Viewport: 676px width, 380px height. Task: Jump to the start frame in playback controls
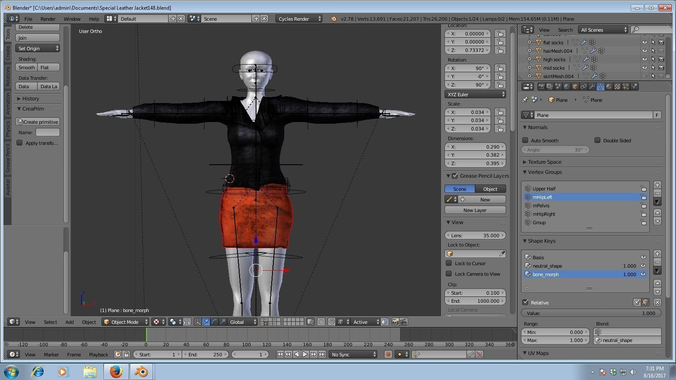[280, 354]
